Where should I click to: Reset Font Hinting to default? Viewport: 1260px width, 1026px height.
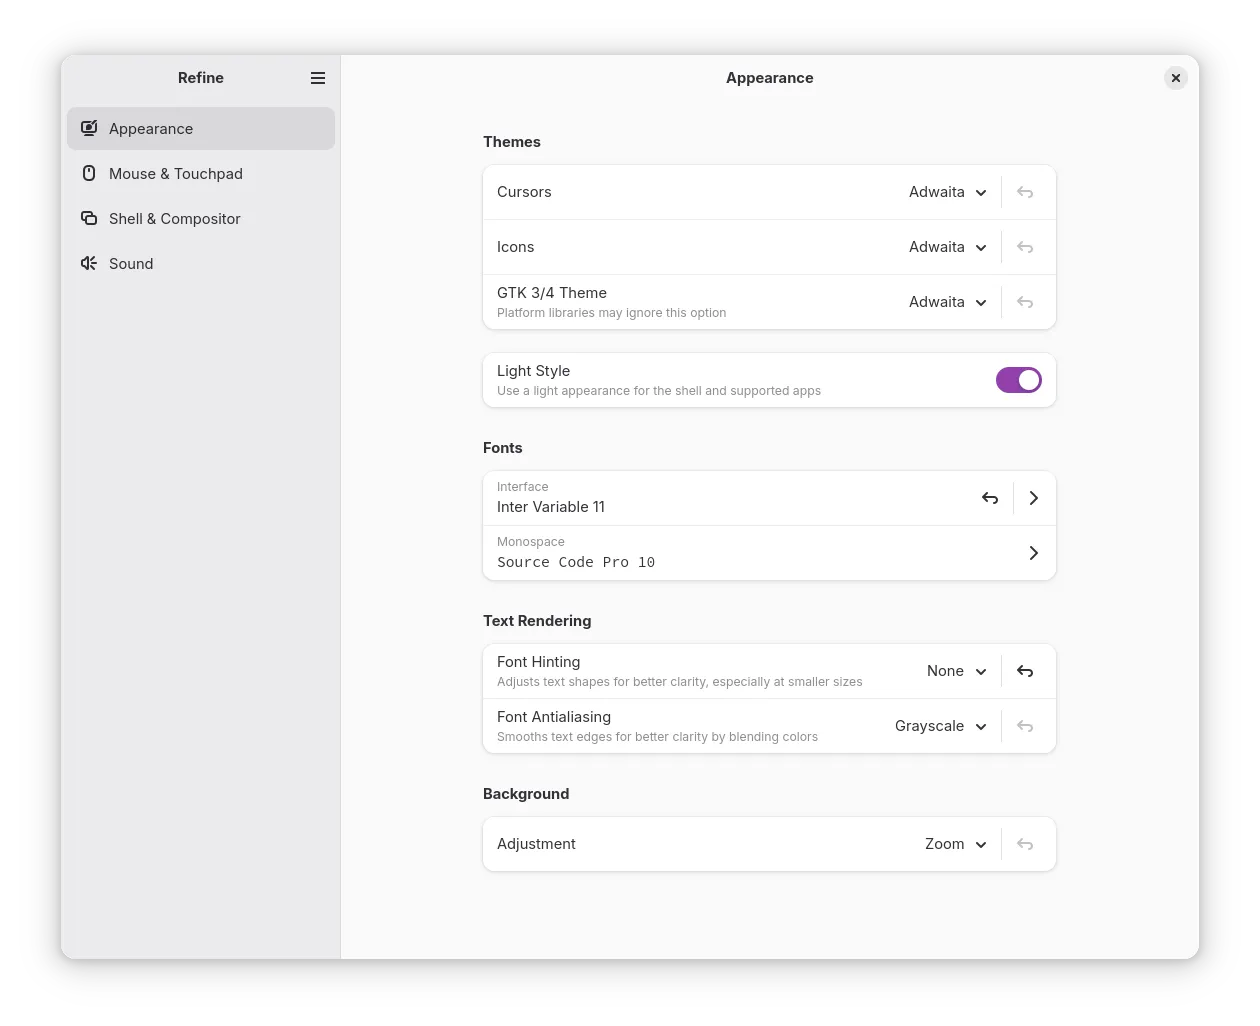(x=1025, y=671)
